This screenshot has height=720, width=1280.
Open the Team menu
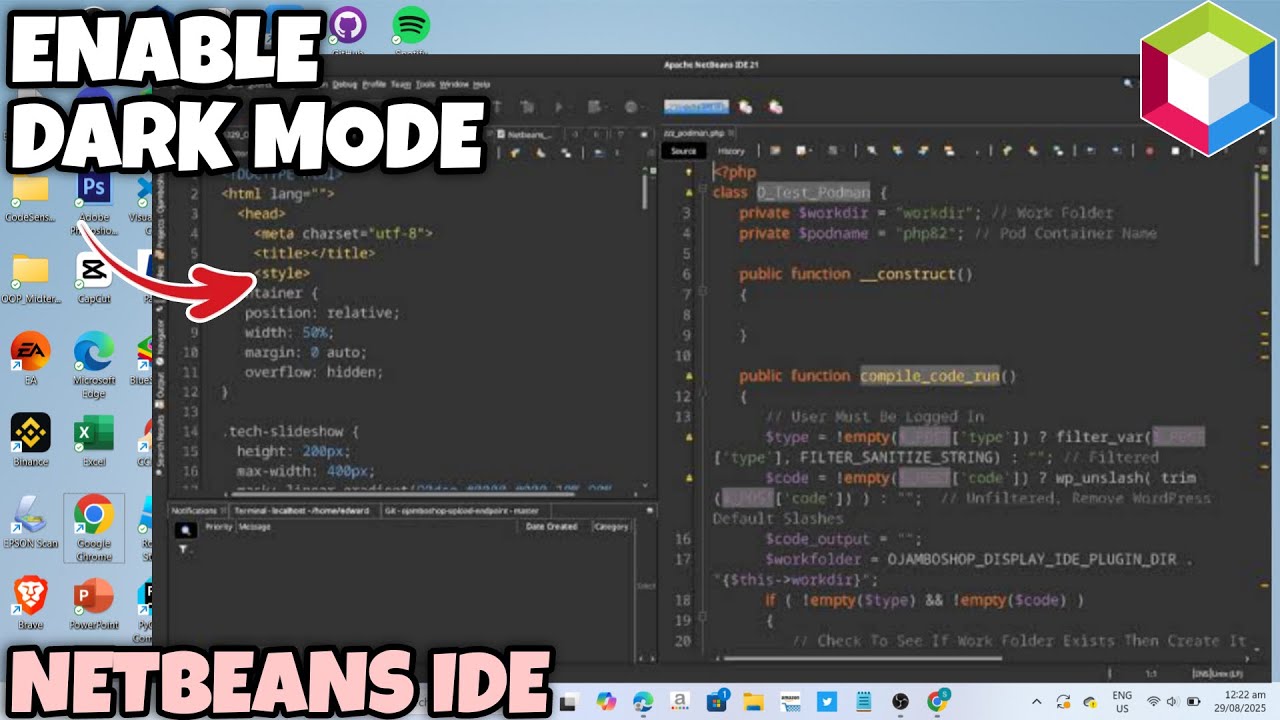pyautogui.click(x=401, y=85)
